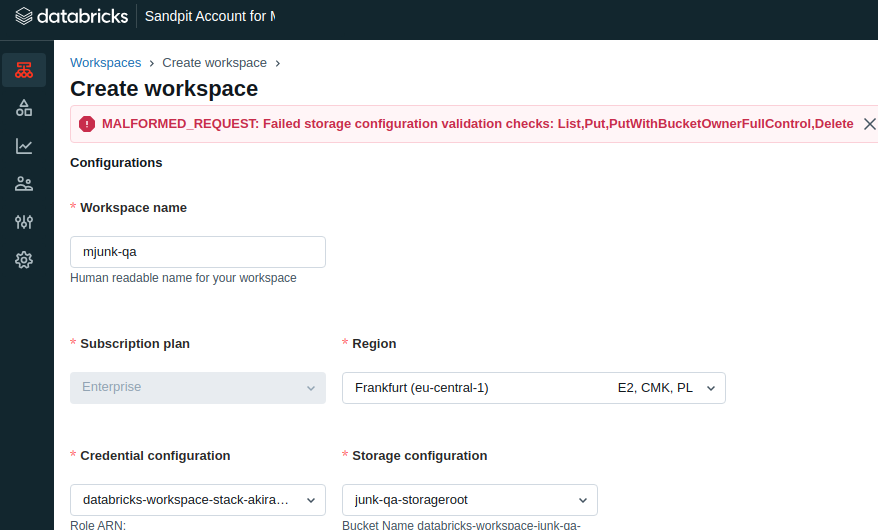Open the User management sidebar icon
The width and height of the screenshot is (878, 530).
point(24,184)
